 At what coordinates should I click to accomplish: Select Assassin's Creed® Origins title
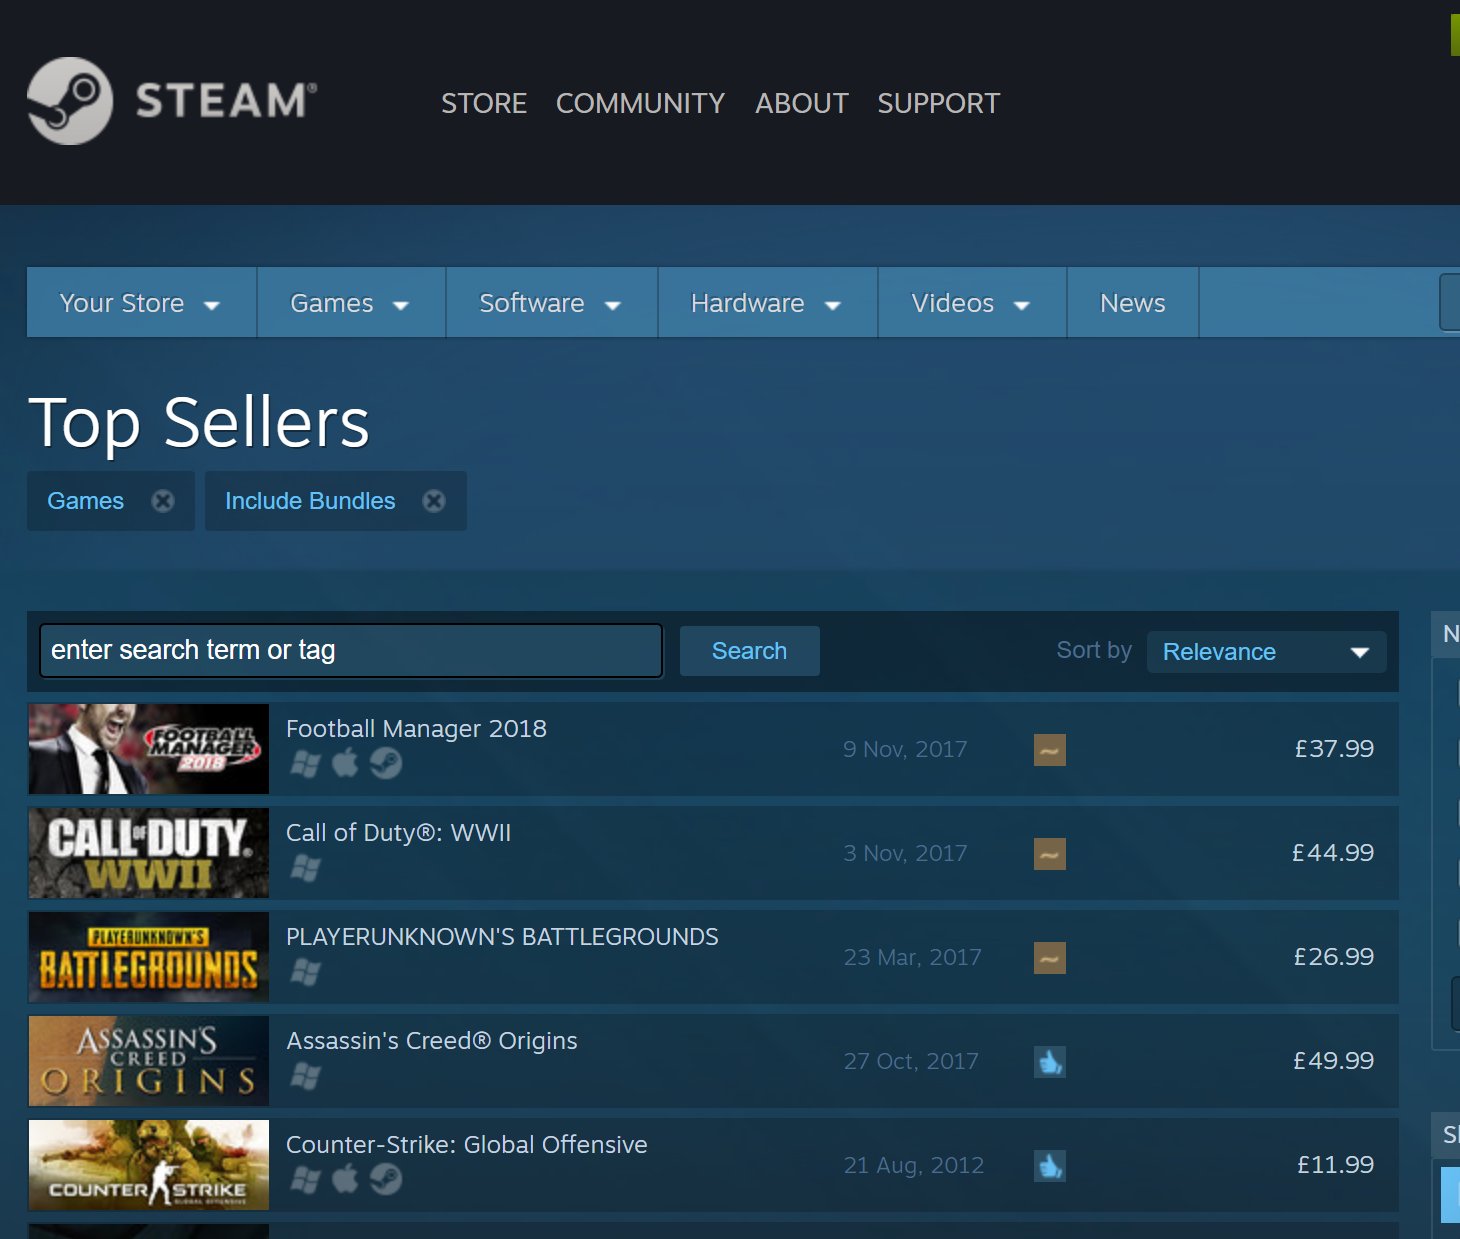[432, 1041]
